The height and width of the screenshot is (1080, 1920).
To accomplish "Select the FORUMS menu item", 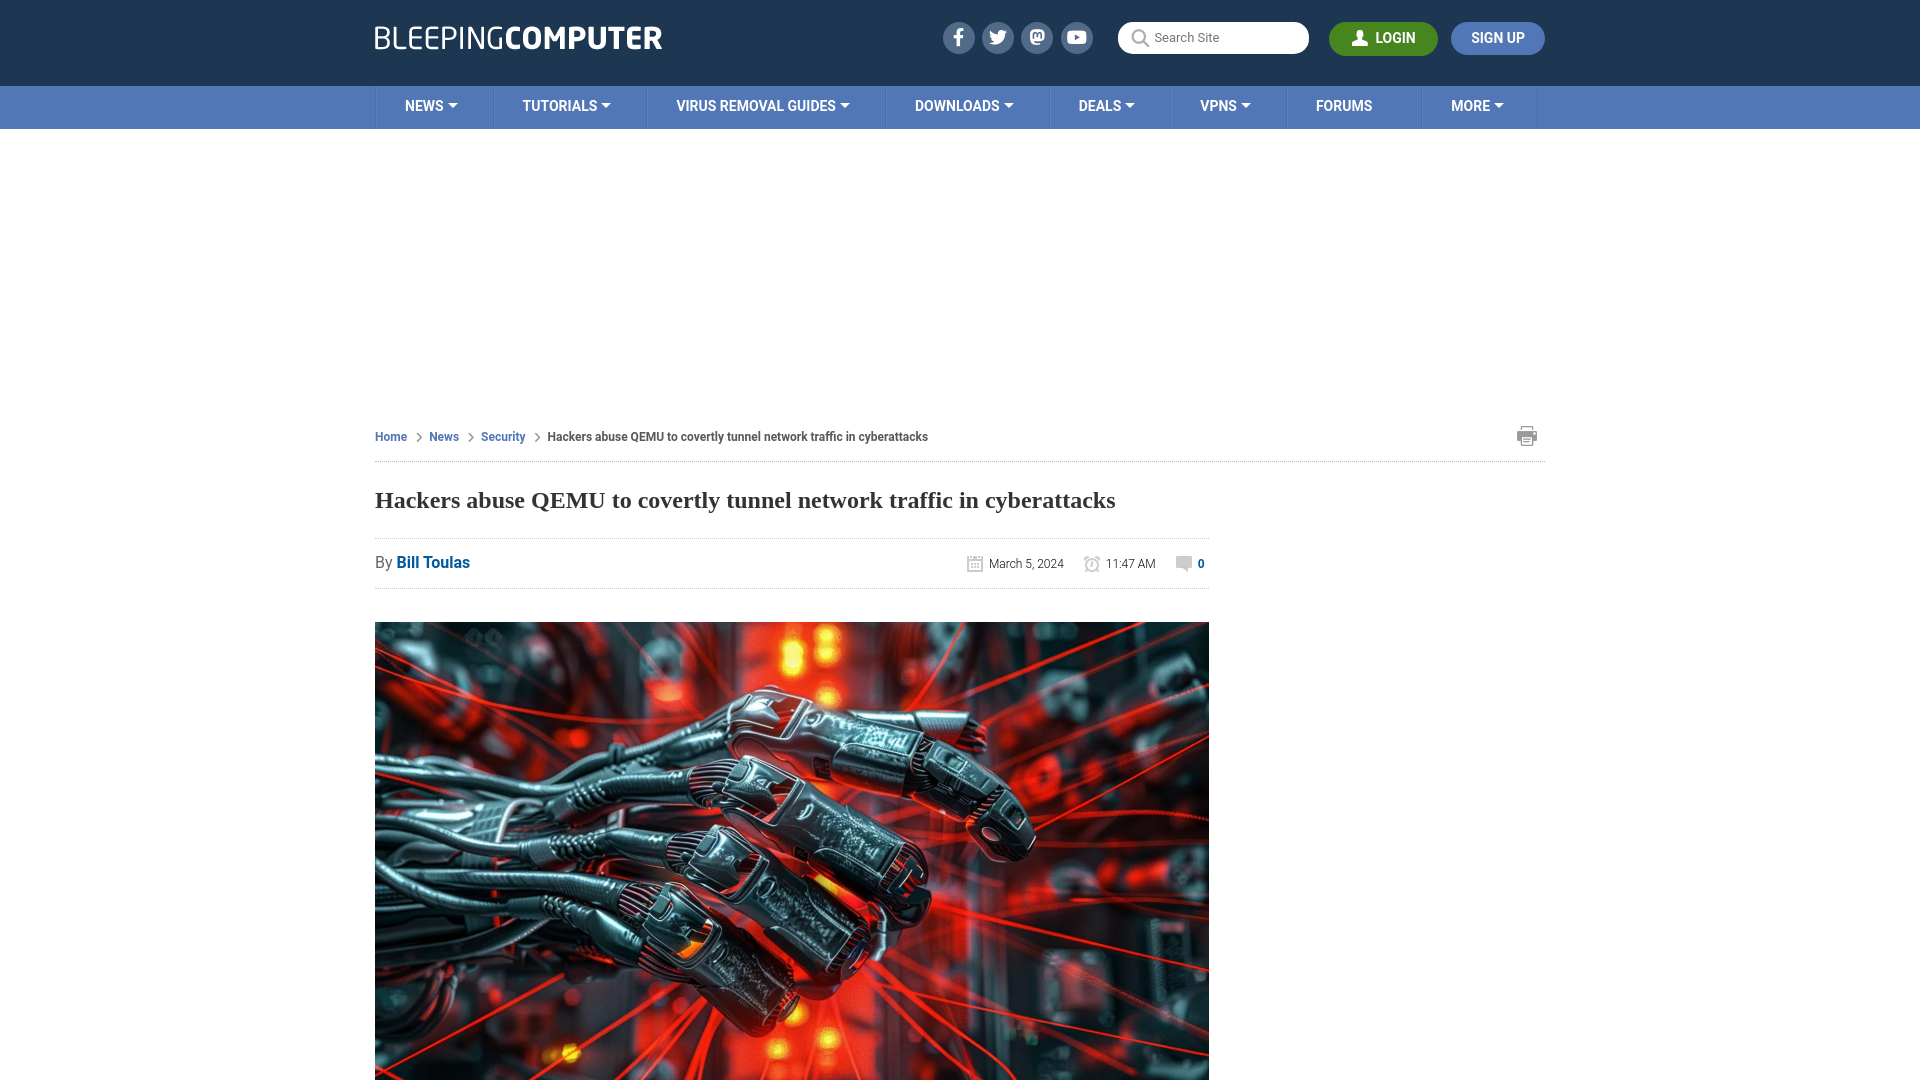I will click(1344, 105).
